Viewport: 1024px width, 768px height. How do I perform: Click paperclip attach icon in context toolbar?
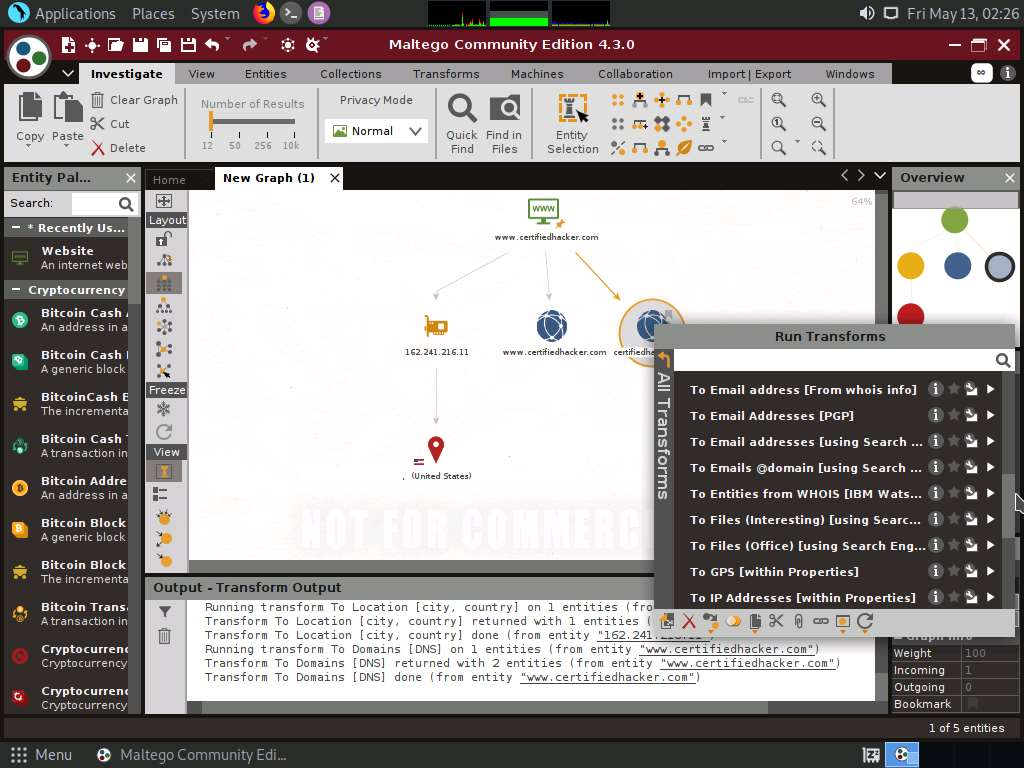[798, 621]
